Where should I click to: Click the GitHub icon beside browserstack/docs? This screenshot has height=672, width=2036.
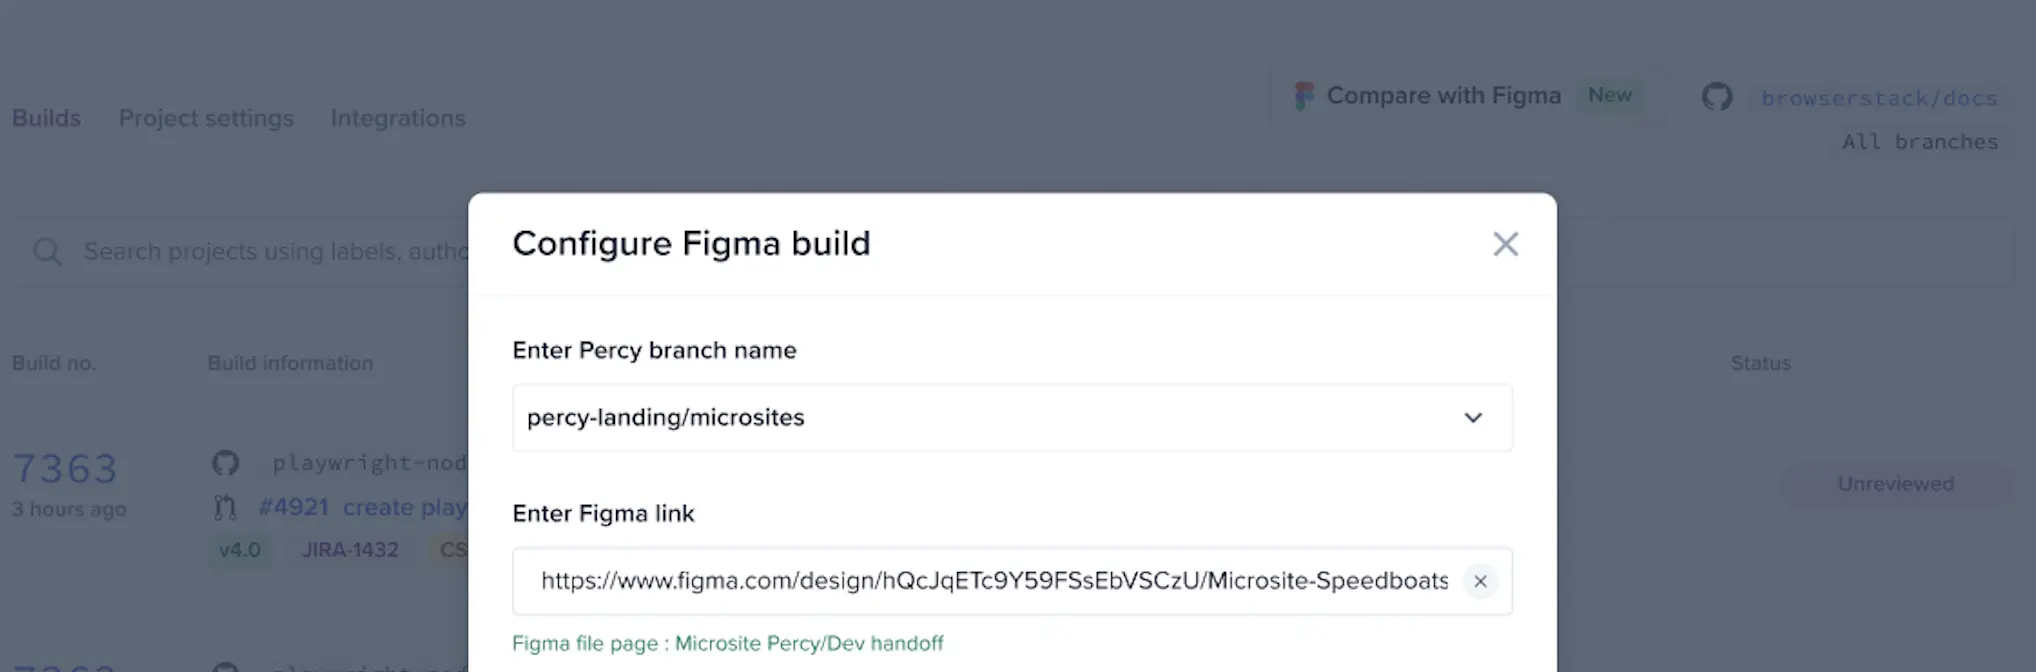[1717, 97]
